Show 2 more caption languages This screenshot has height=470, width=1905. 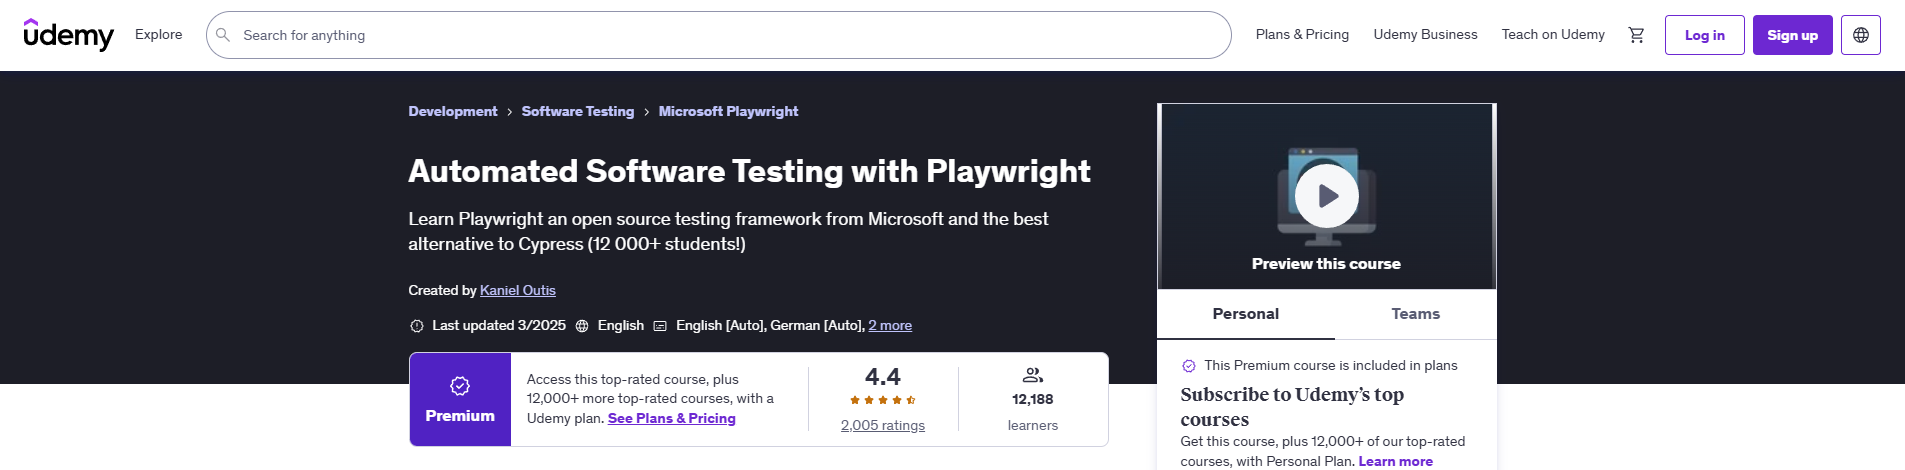point(890,325)
